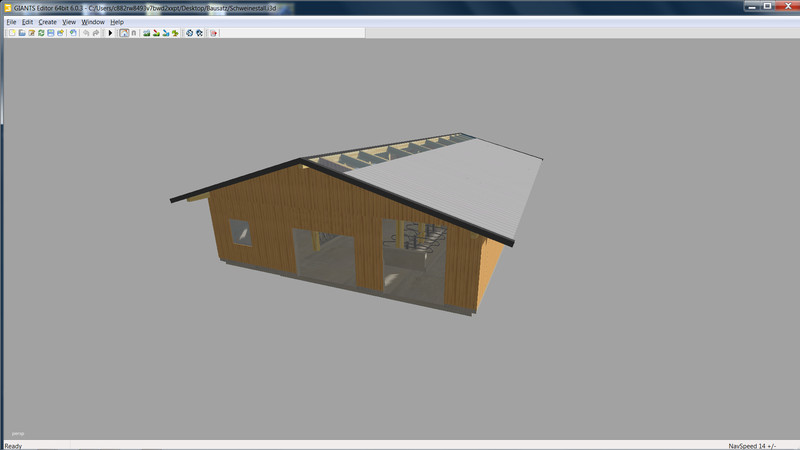The image size is (800, 450).
Task: Toggle the magnet snap button in the toolbar
Action: click(x=134, y=33)
